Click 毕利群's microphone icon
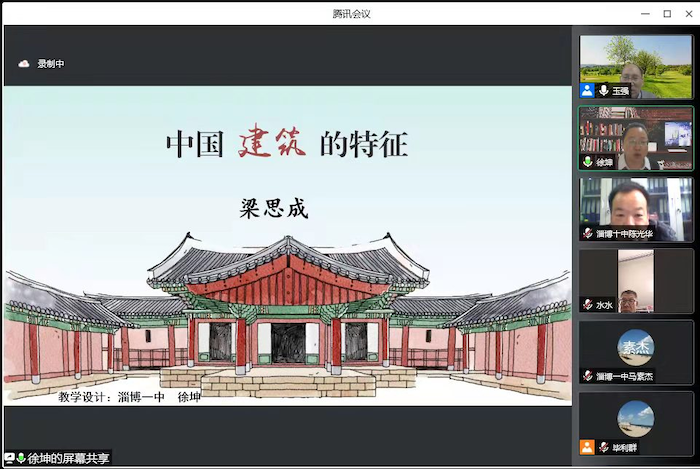The image size is (700, 469). pyautogui.click(x=603, y=447)
